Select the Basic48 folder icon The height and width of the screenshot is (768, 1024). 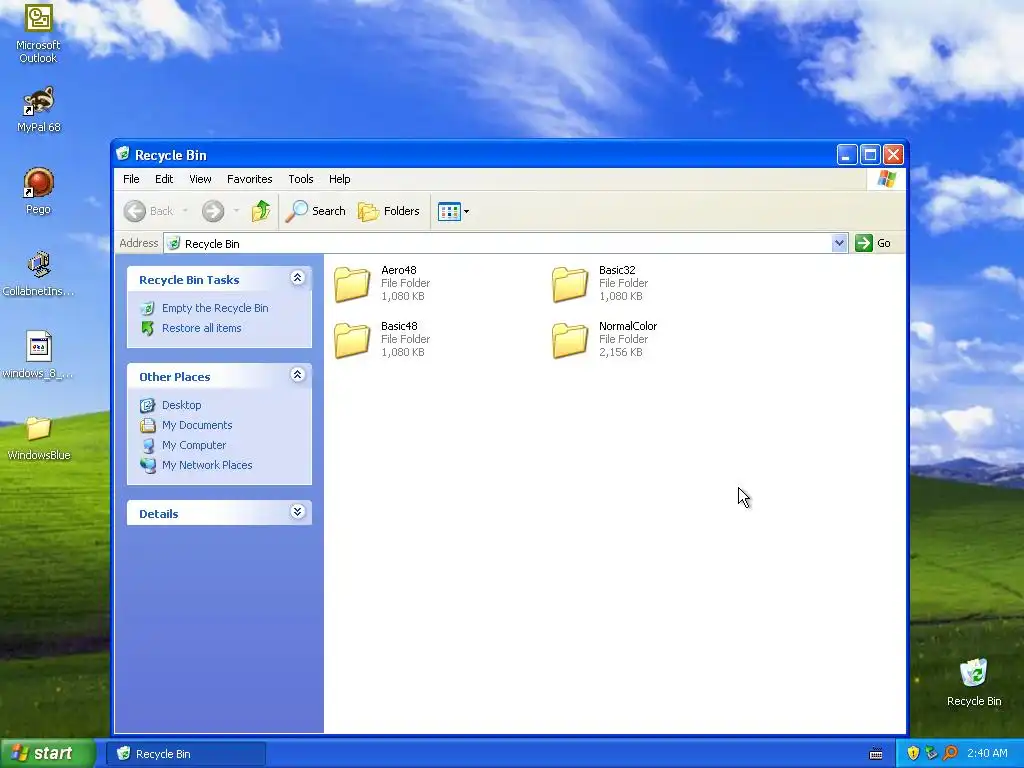tap(352, 341)
